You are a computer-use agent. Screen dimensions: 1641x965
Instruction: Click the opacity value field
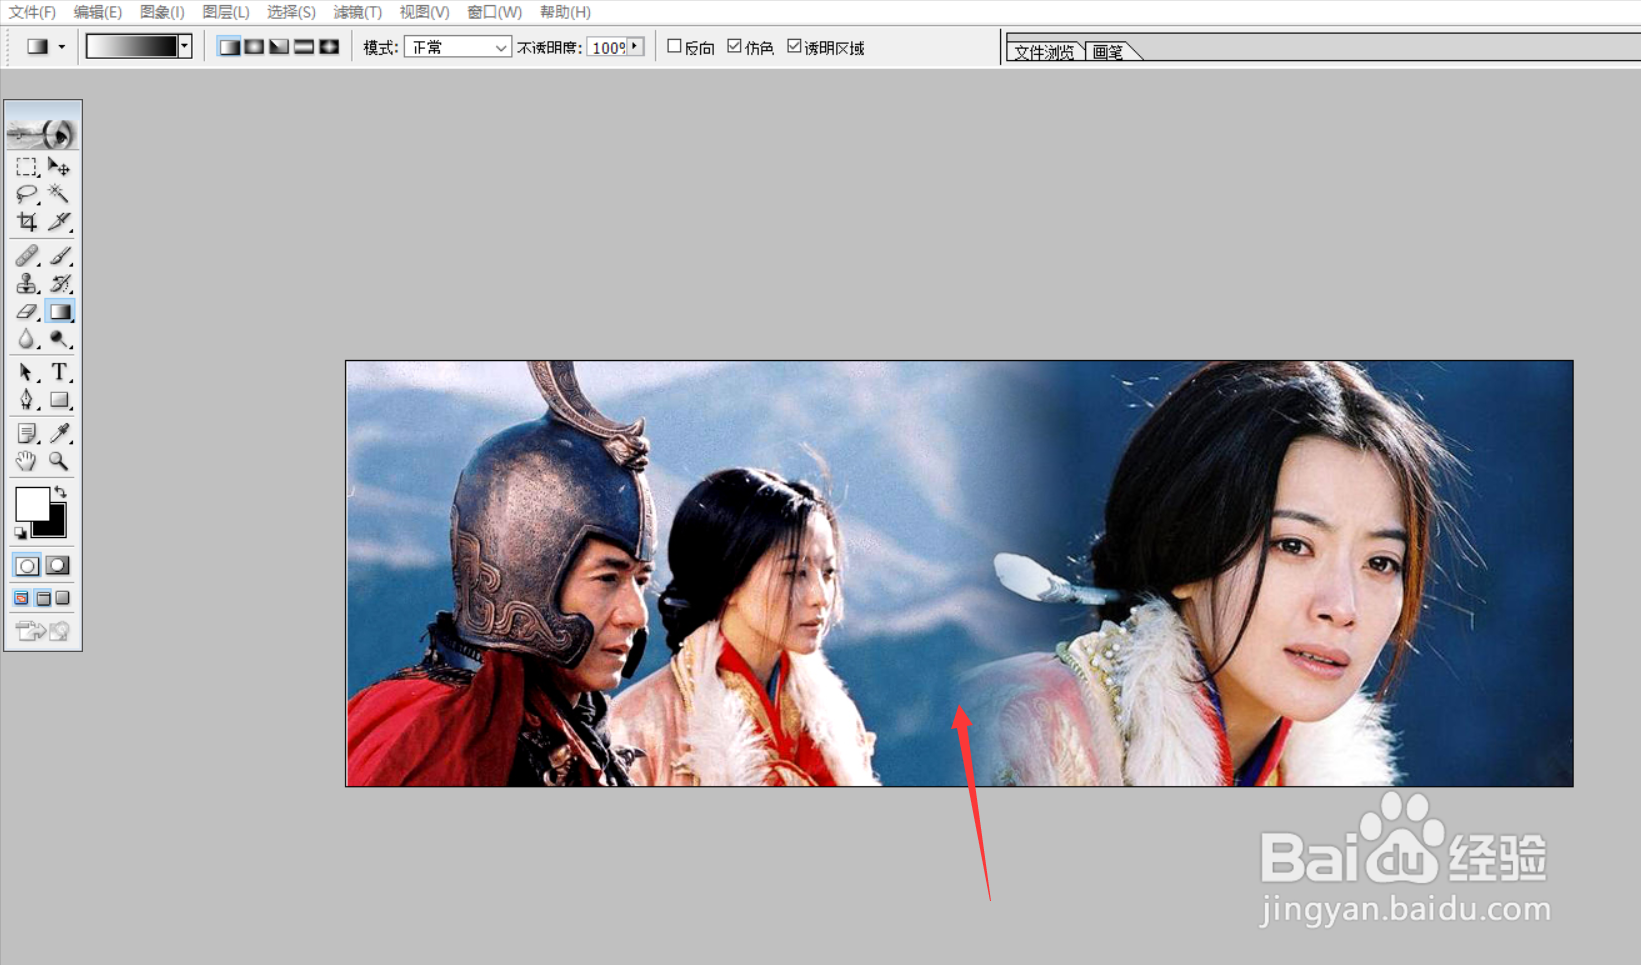coord(607,47)
